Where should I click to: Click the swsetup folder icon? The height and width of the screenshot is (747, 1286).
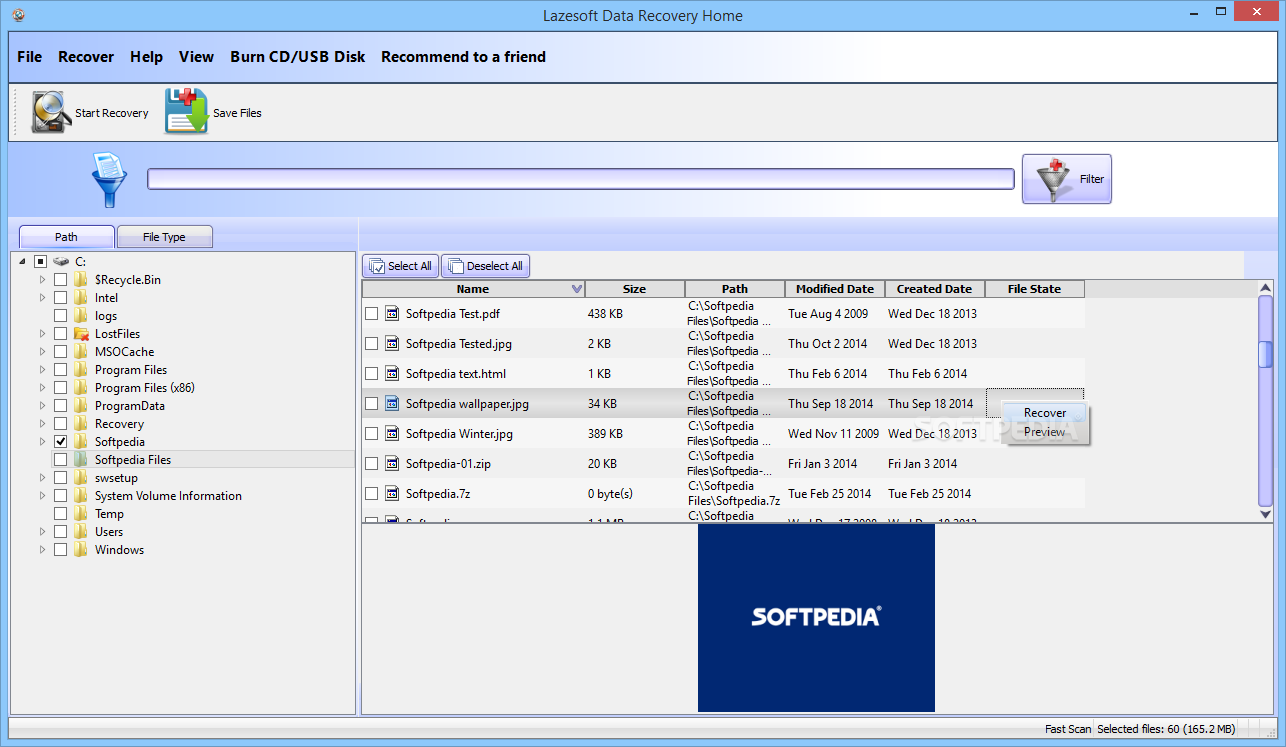[81, 477]
